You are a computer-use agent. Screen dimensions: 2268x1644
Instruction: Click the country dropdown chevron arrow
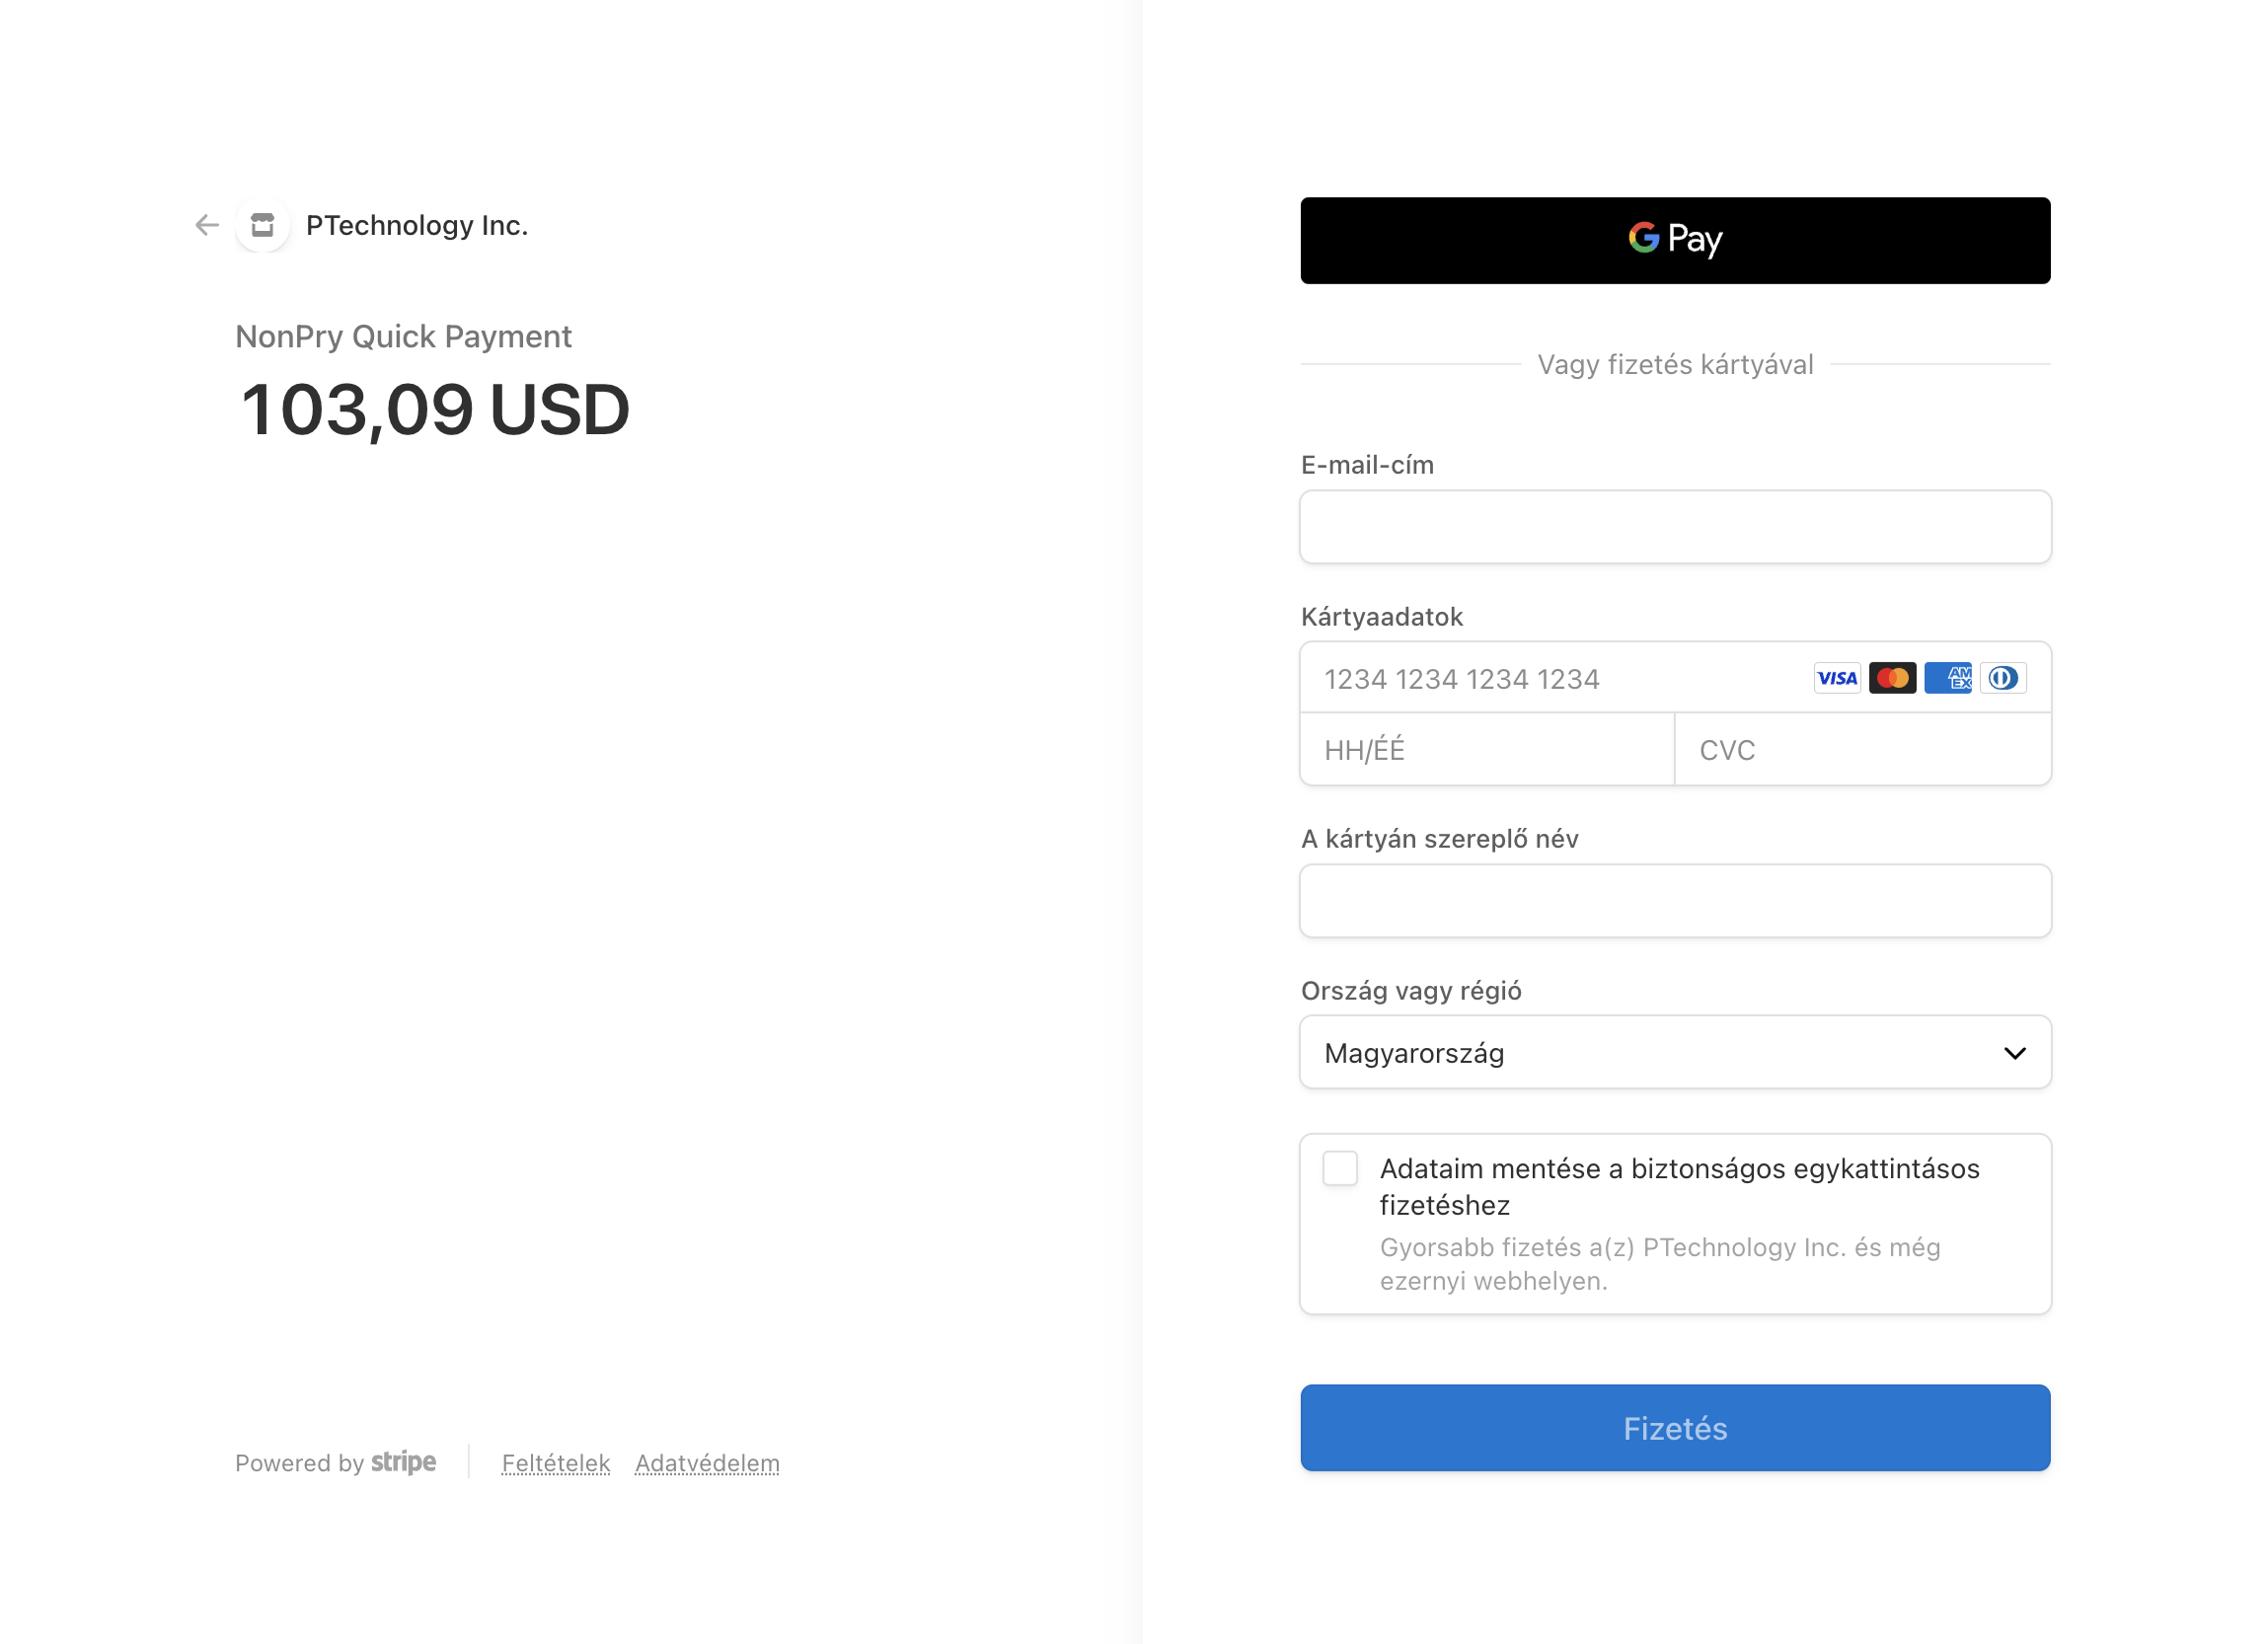click(x=2014, y=1053)
